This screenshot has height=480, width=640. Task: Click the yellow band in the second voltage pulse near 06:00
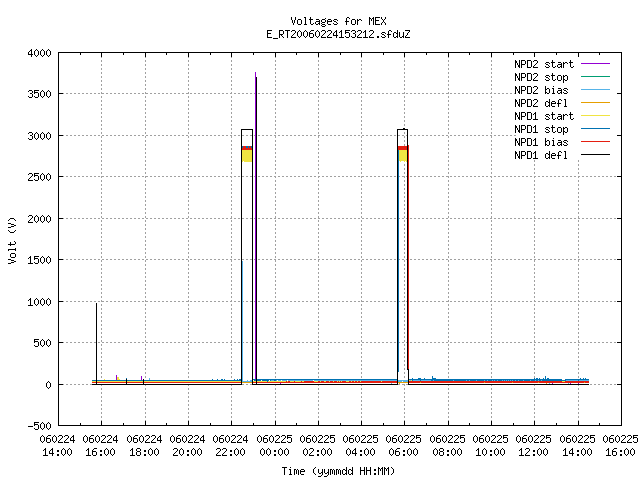coord(403,156)
